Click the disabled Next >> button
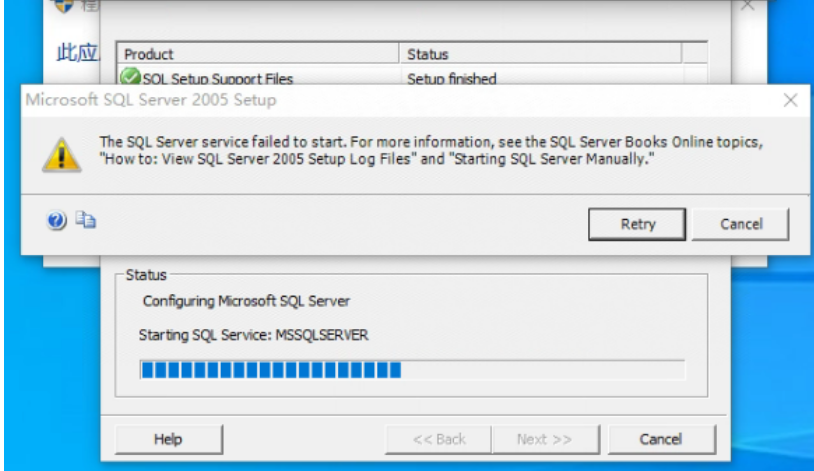This screenshot has height=471, width=814. point(545,439)
